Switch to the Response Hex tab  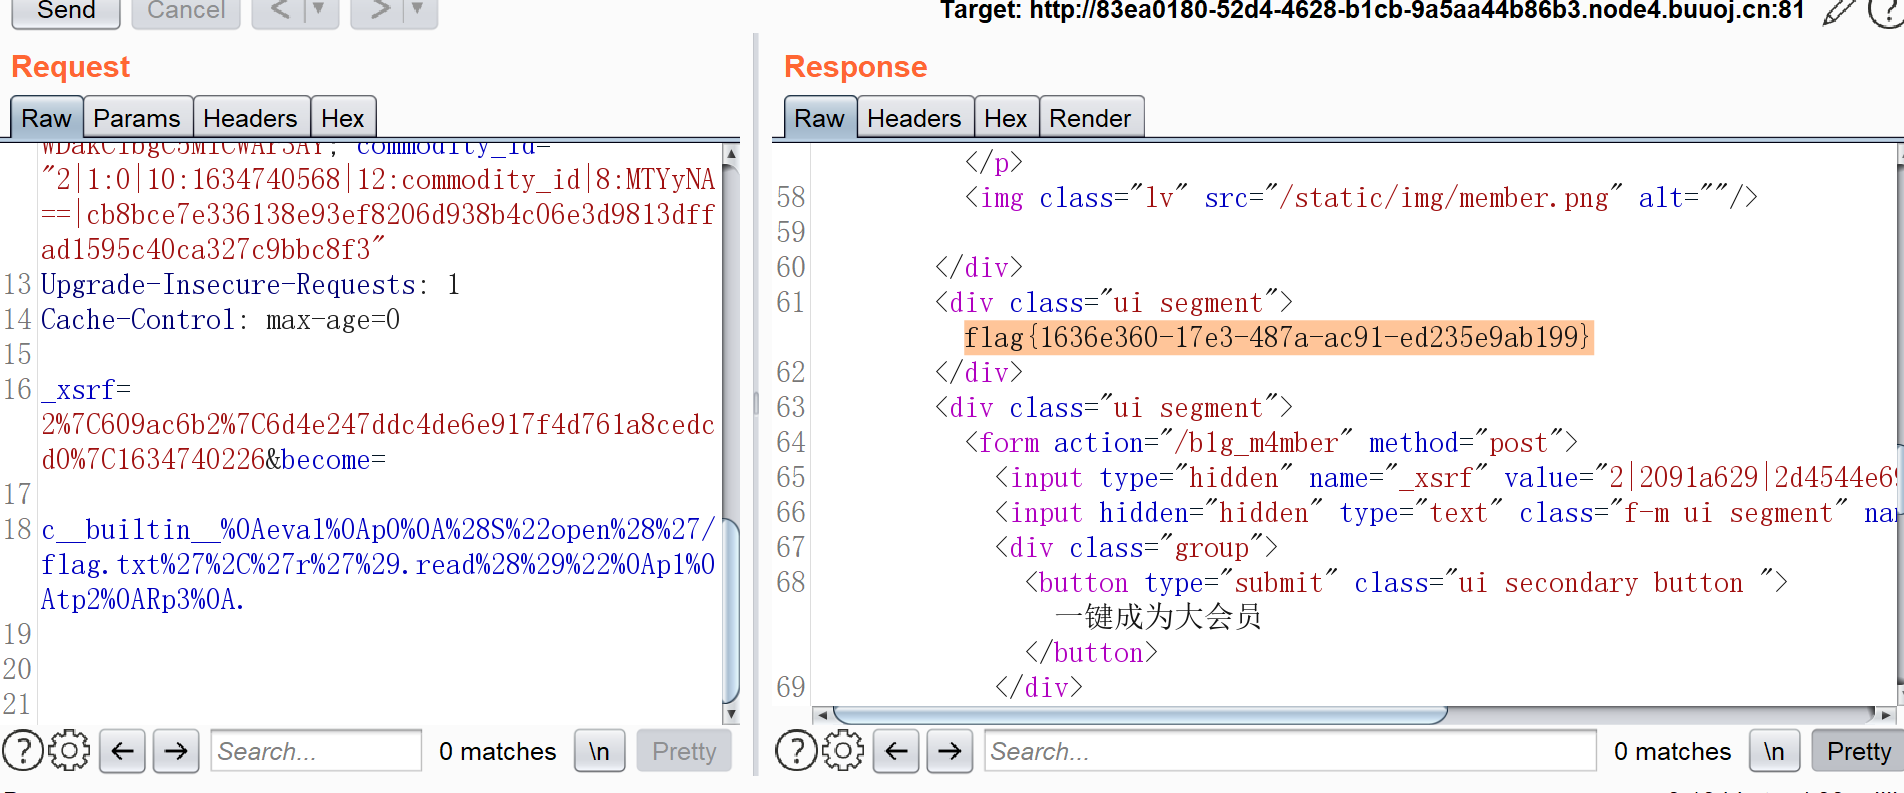click(x=1005, y=118)
